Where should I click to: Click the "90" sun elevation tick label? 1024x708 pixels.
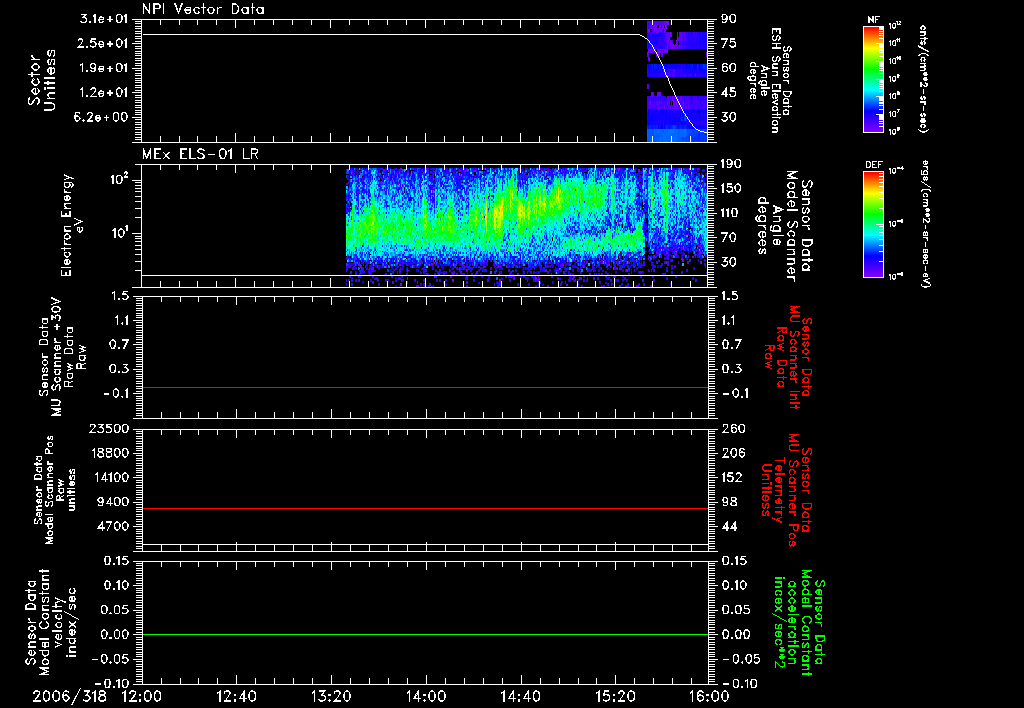click(729, 19)
